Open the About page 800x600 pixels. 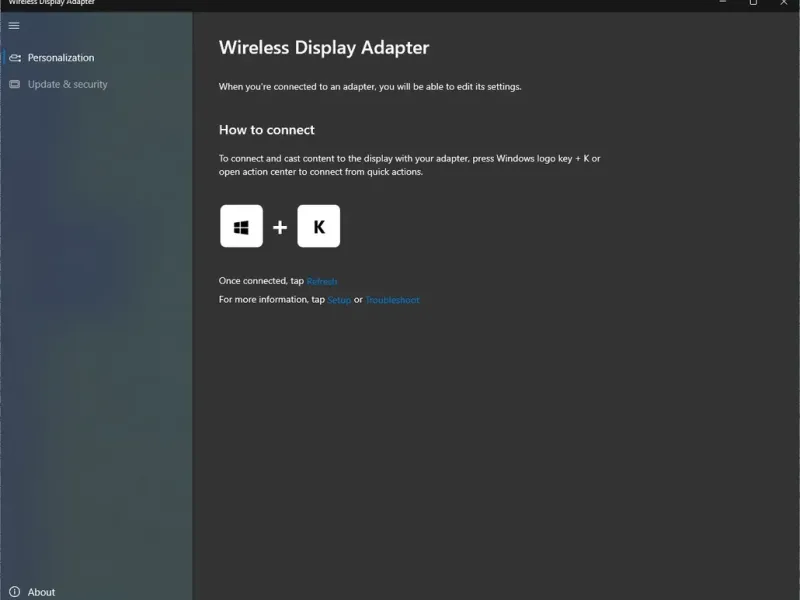click(41, 592)
